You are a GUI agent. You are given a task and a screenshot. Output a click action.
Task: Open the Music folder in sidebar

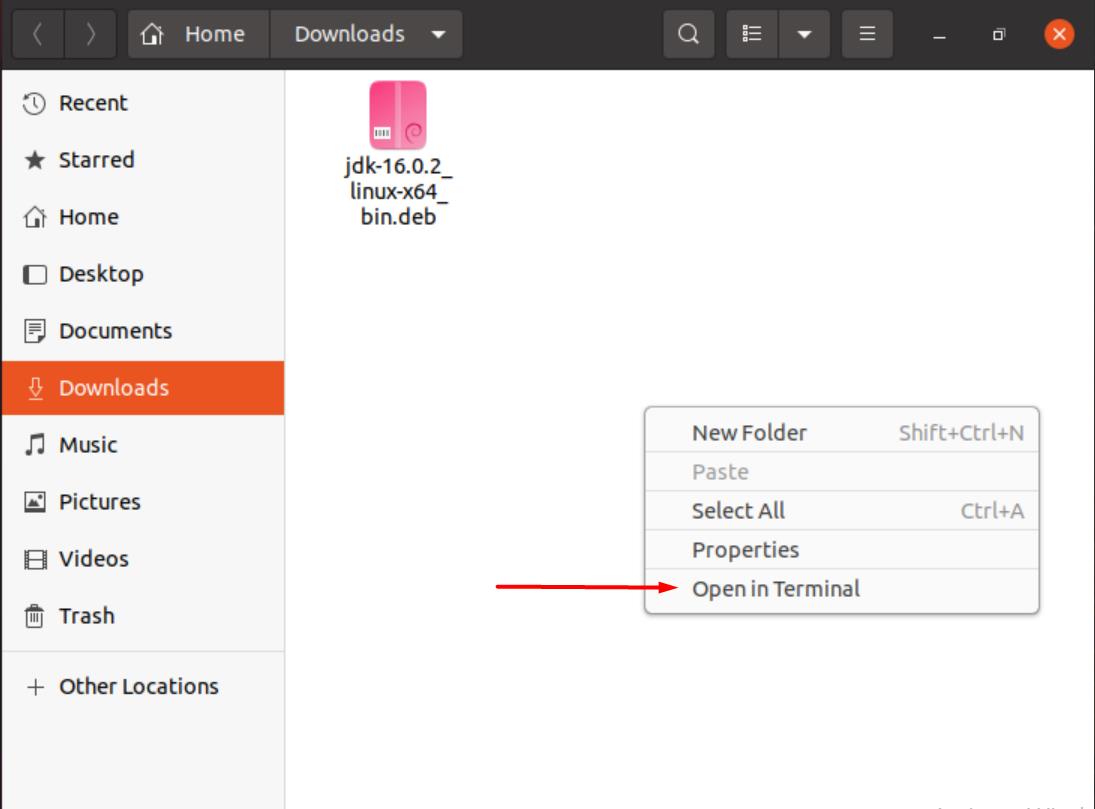pyautogui.click(x=93, y=444)
